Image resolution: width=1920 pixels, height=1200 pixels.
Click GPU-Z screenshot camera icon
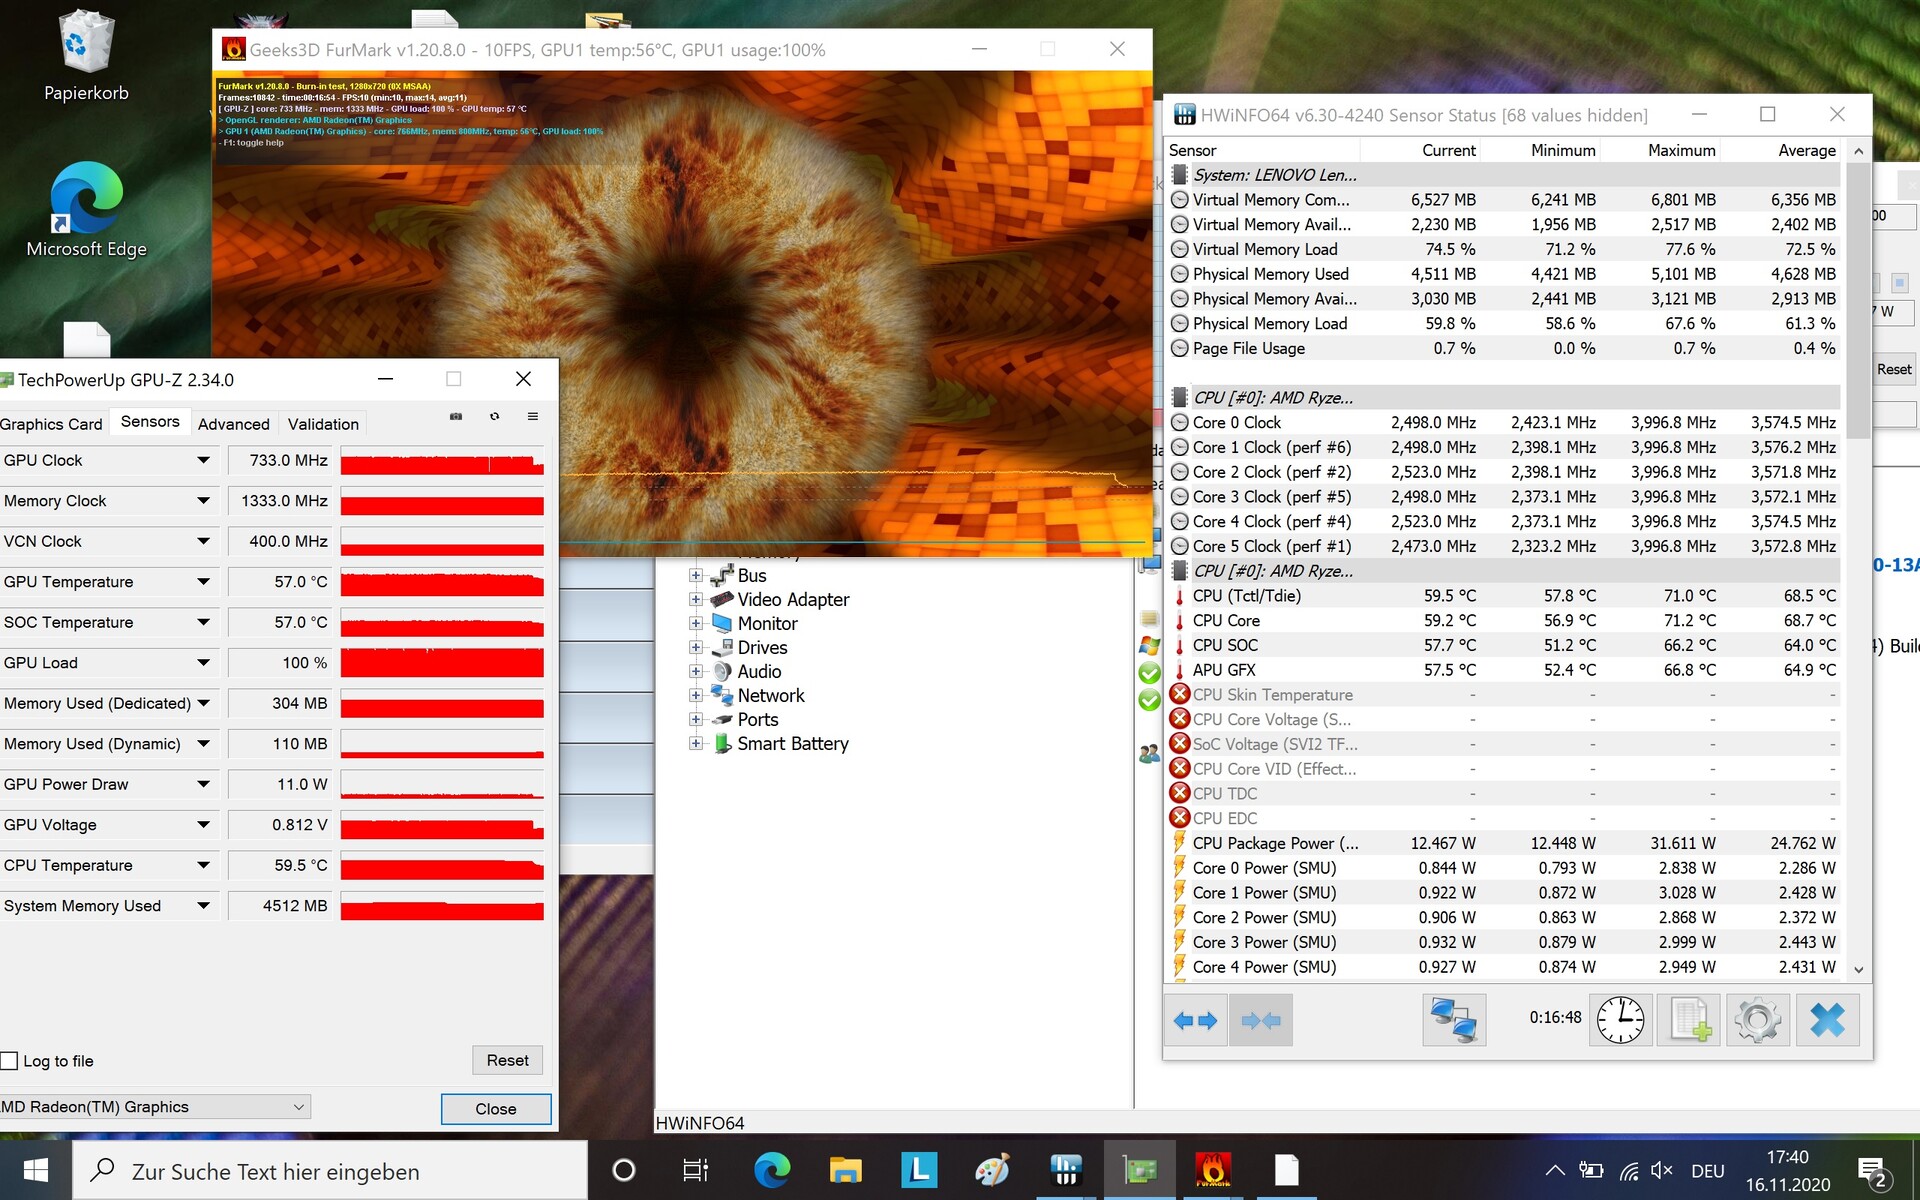pyautogui.click(x=456, y=416)
